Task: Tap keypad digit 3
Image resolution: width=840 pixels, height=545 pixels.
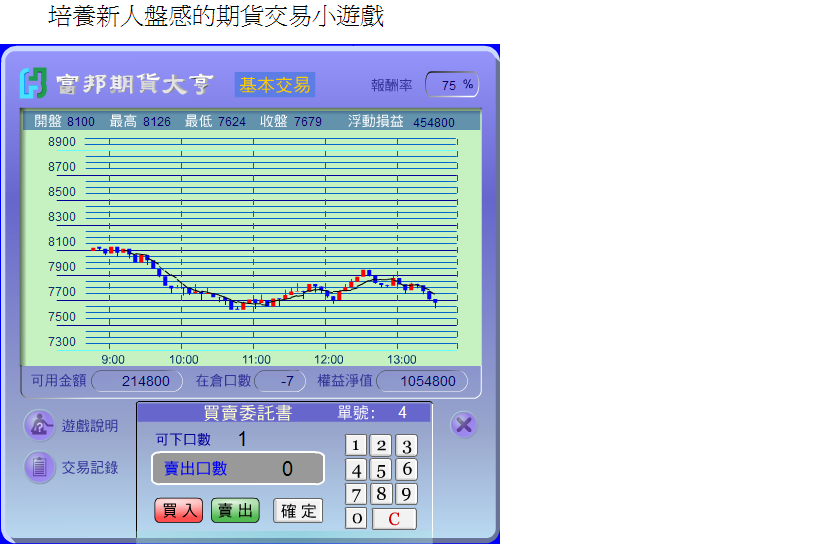Action: coord(407,445)
